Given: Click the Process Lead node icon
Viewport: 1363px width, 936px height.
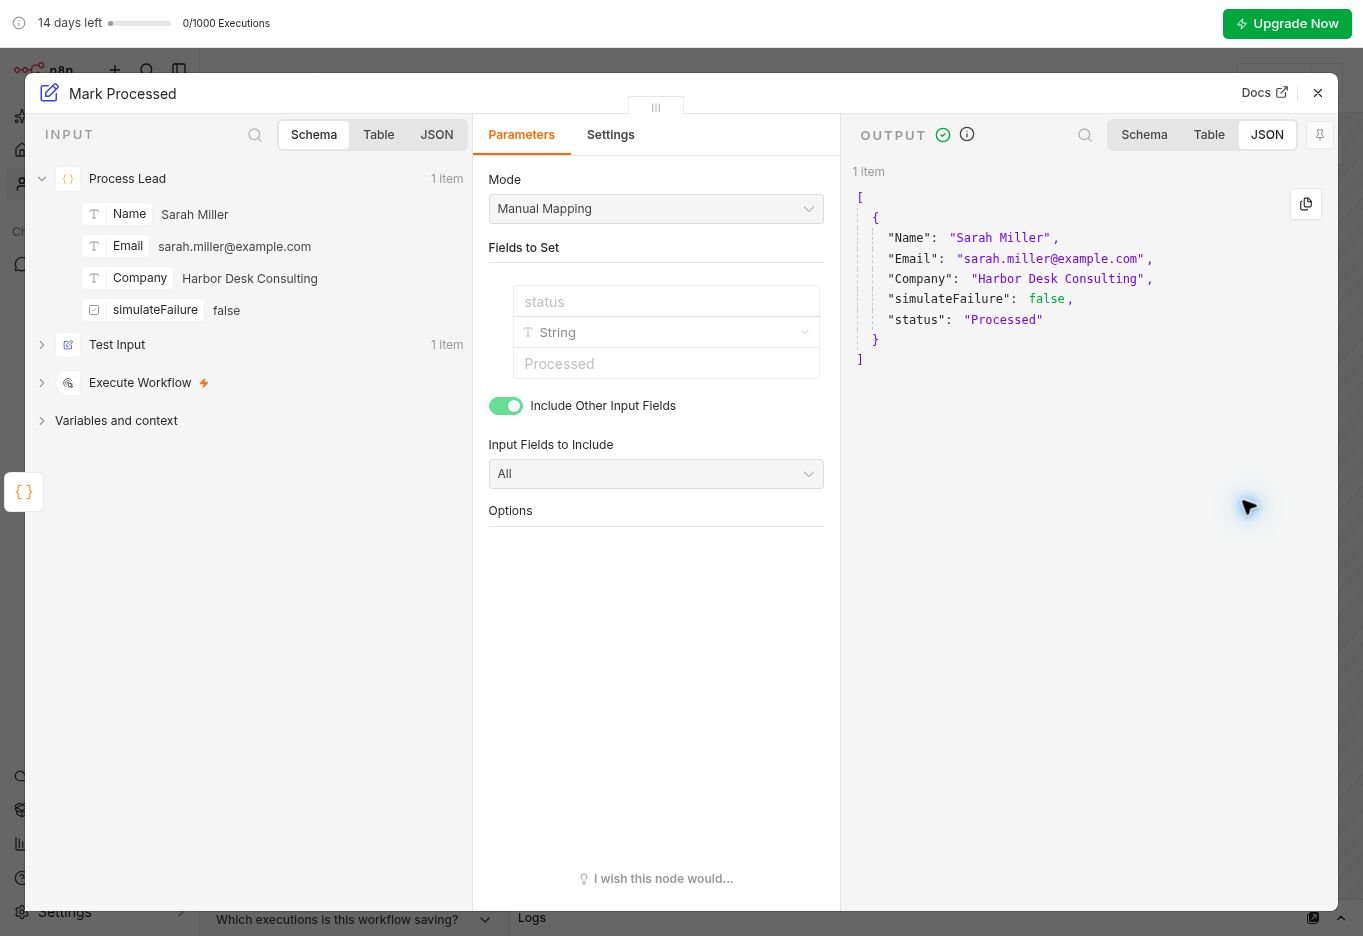Looking at the screenshot, I should pyautogui.click(x=68, y=179).
